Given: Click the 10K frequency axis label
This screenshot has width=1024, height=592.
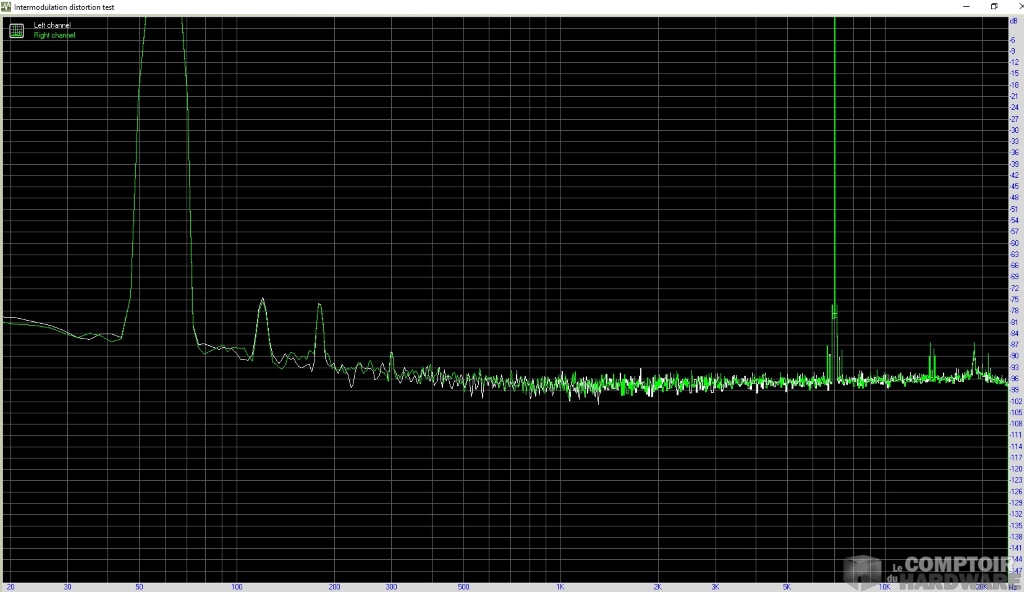Looking at the screenshot, I should [884, 587].
